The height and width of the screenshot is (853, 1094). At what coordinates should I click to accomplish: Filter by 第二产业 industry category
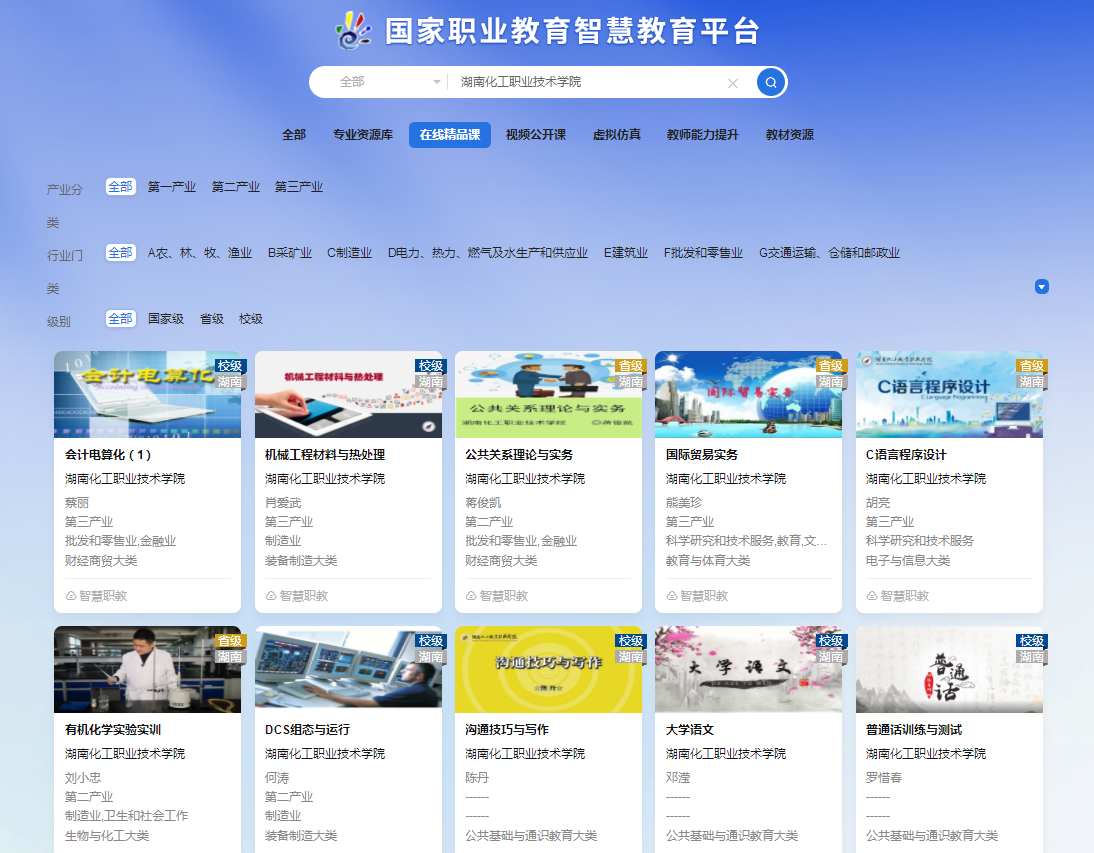235,187
